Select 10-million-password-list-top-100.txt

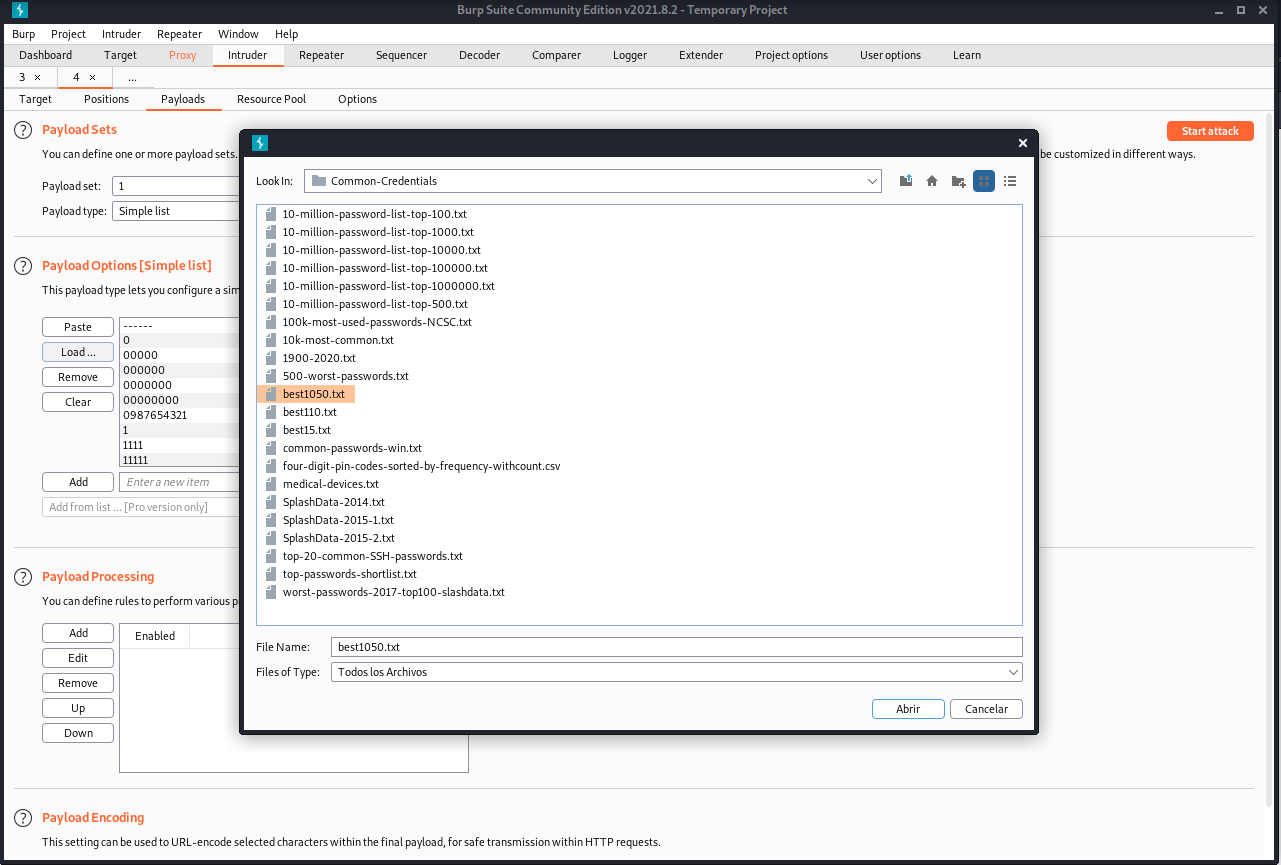374,214
